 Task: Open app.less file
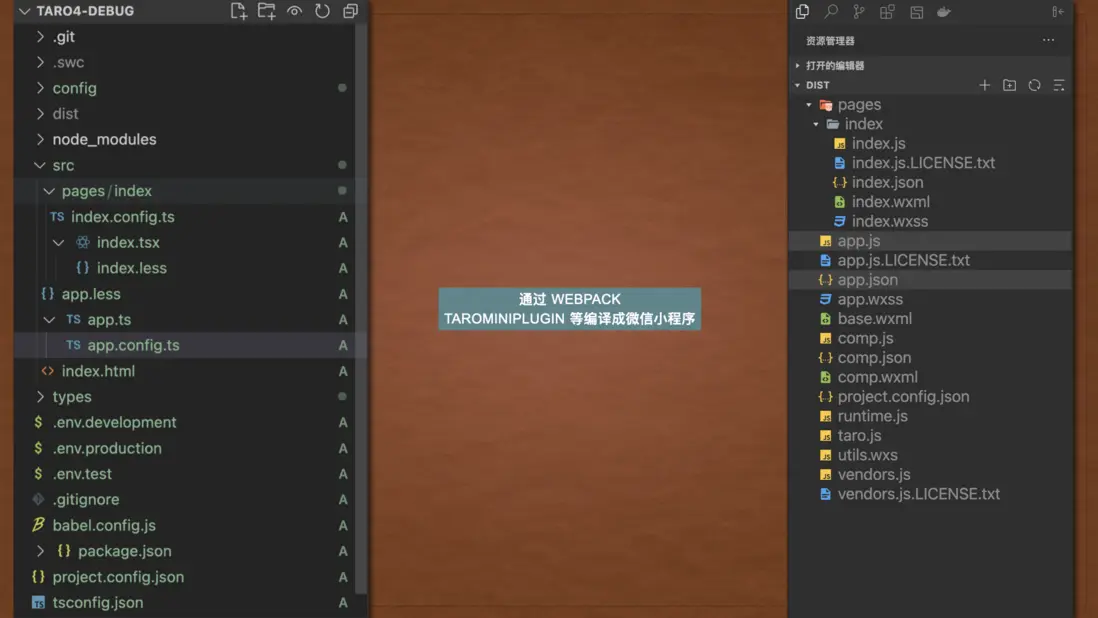coord(91,294)
